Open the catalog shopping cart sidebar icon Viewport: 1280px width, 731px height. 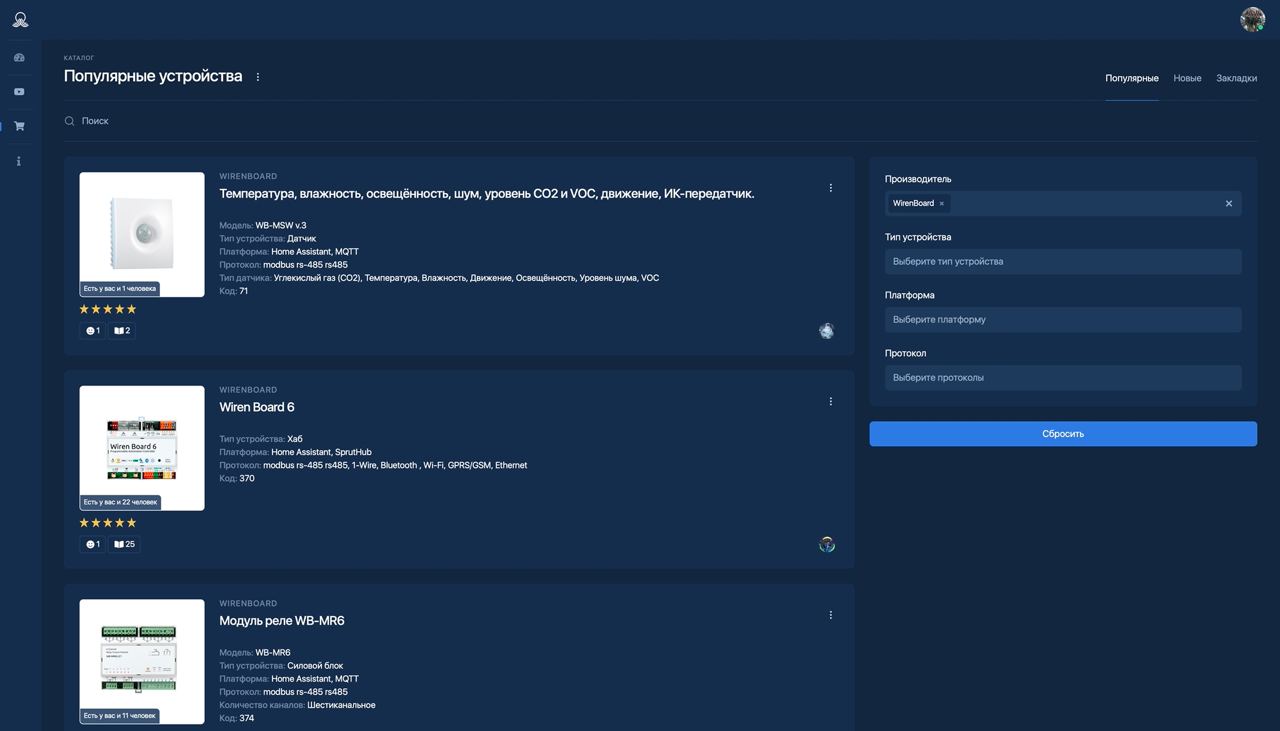coord(19,126)
